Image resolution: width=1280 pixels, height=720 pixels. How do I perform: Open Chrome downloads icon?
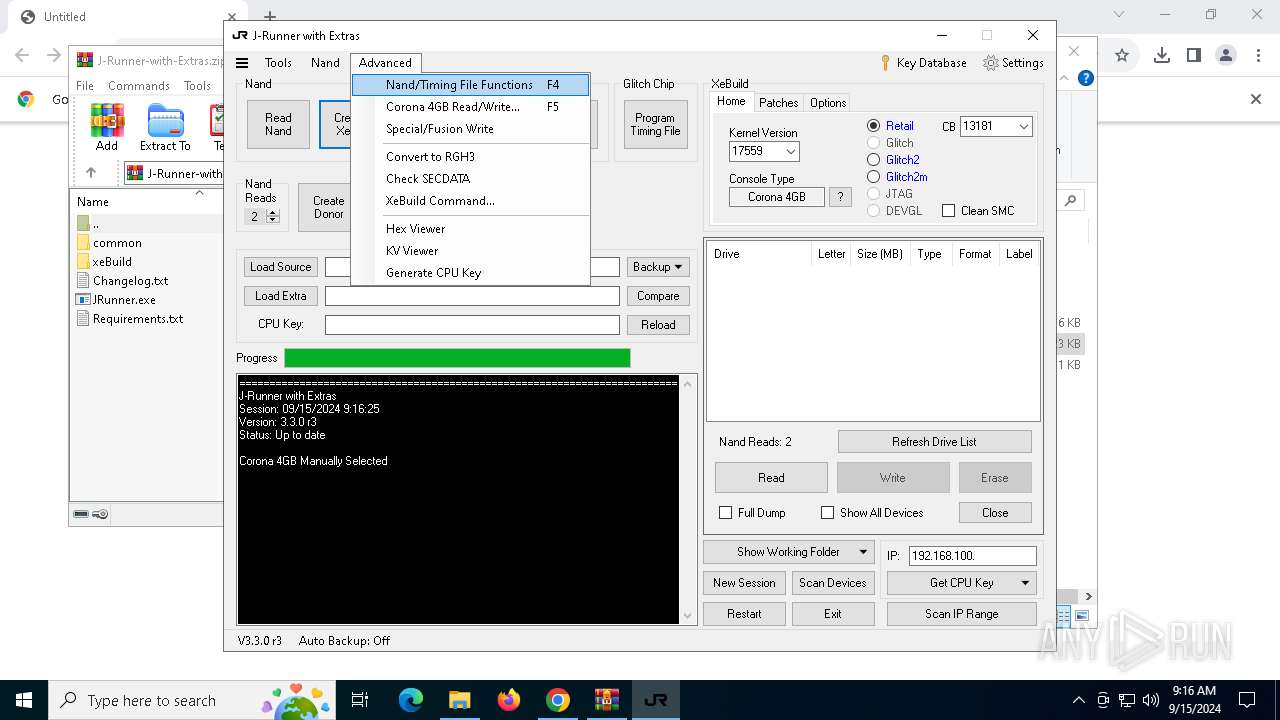[x=1161, y=55]
